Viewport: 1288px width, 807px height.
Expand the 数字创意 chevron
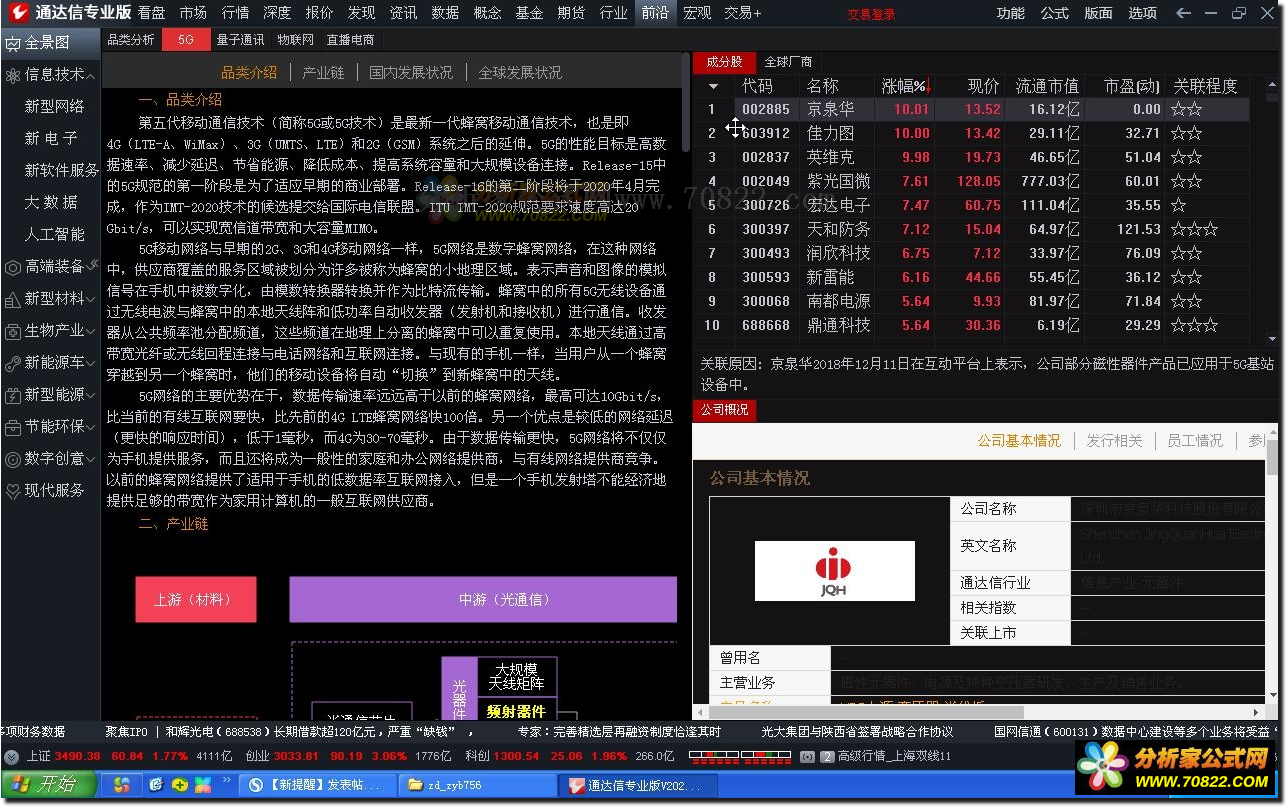click(91, 460)
